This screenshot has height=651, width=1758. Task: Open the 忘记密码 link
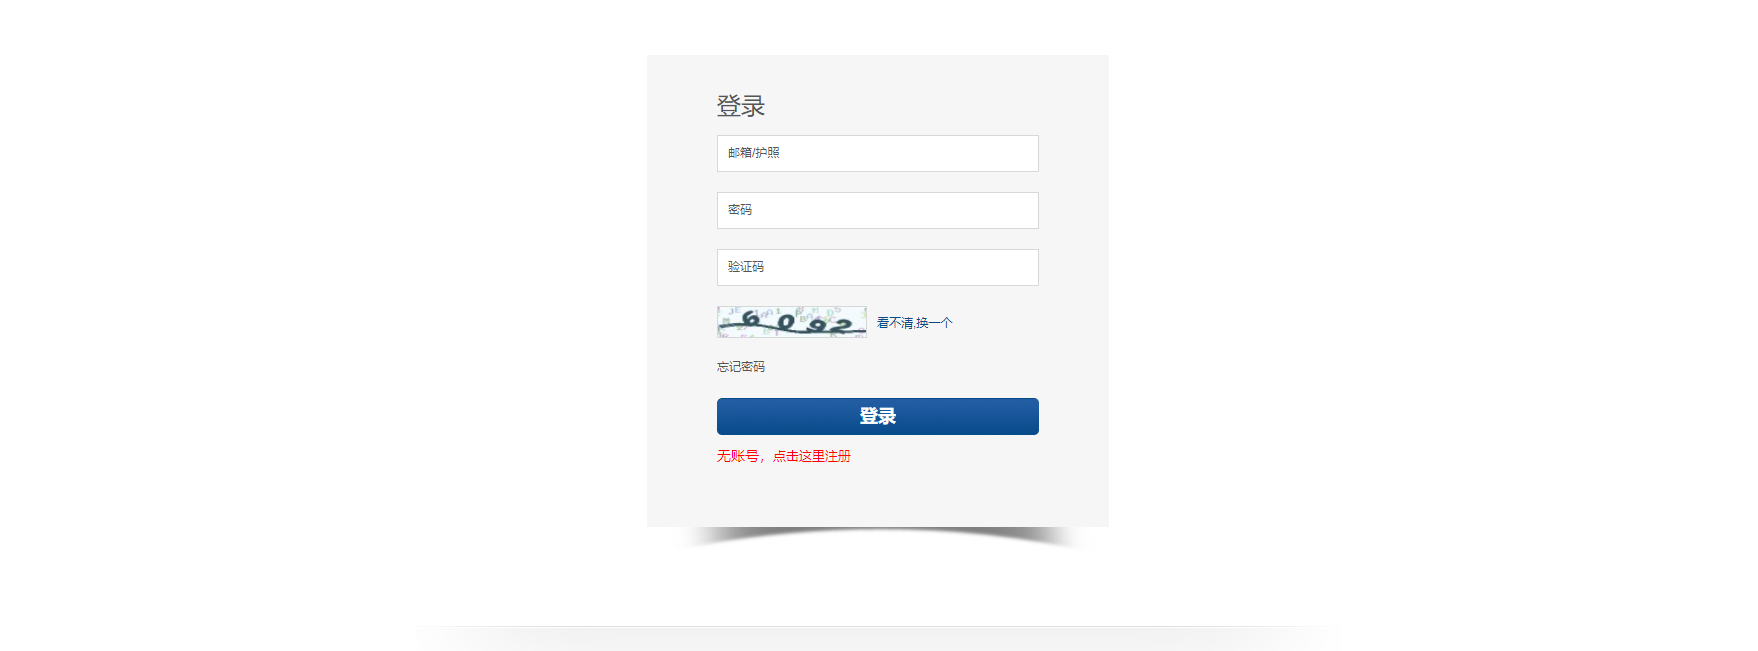click(741, 367)
